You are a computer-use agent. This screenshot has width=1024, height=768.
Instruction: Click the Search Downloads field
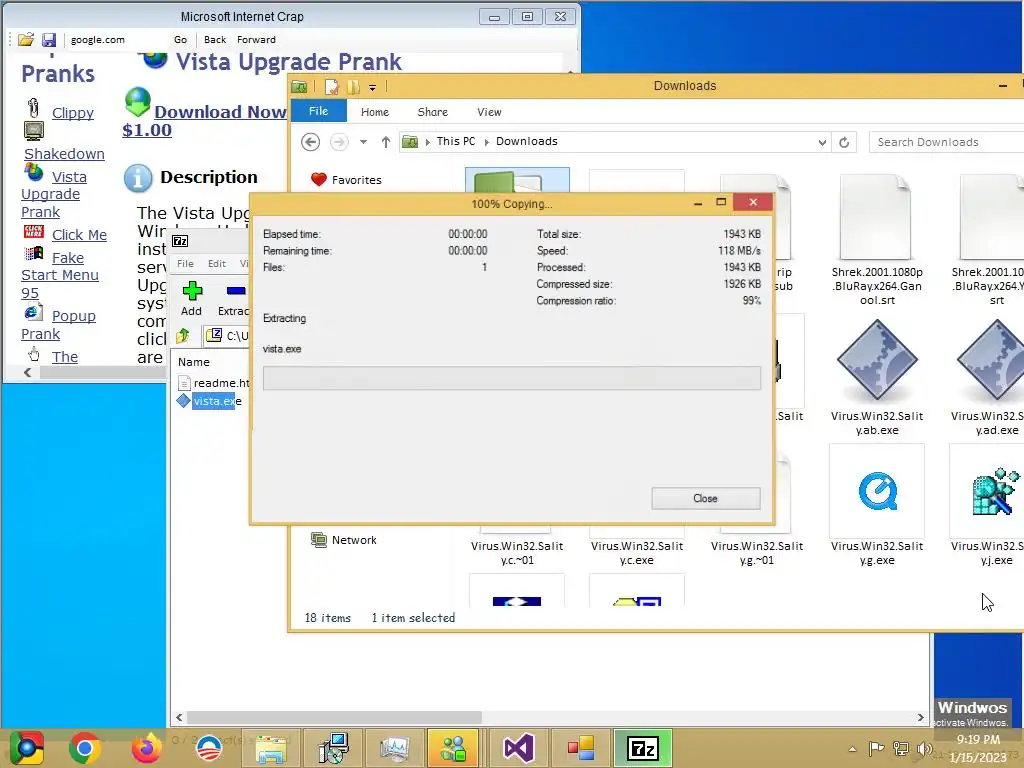pyautogui.click(x=947, y=142)
